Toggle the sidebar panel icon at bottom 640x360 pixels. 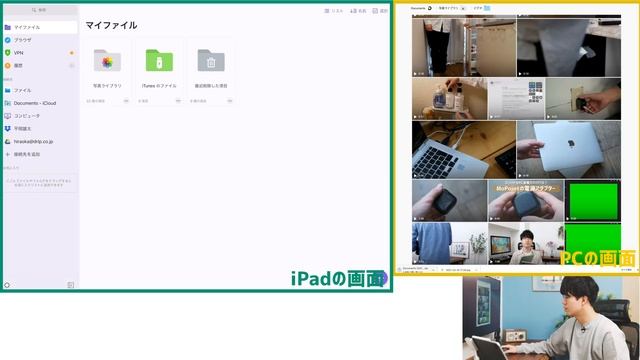tap(71, 285)
